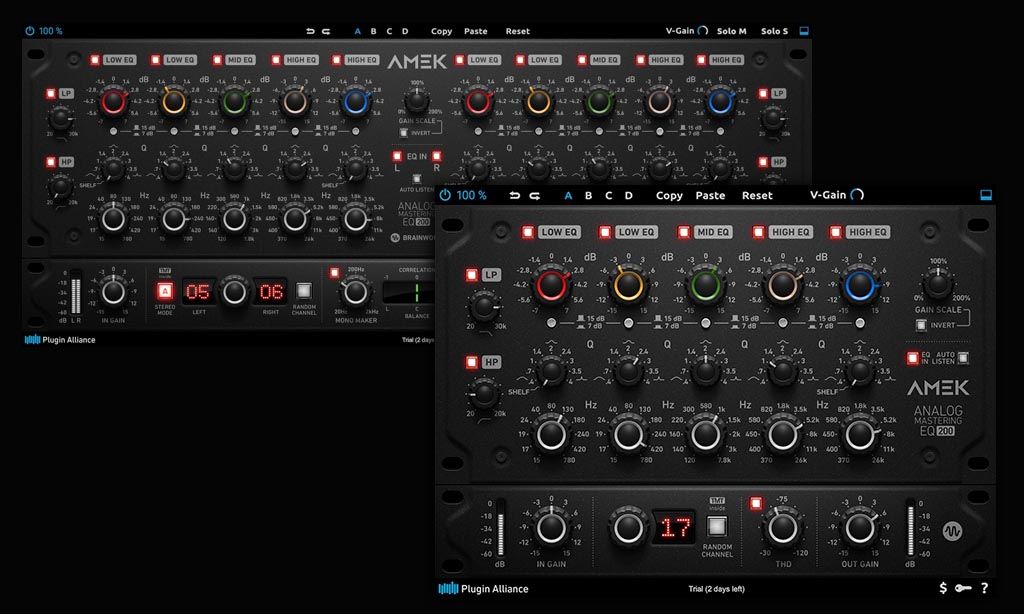Screen dimensions: 1024x614
Task: Click the OUT GAIN knob in front window
Action: point(859,528)
